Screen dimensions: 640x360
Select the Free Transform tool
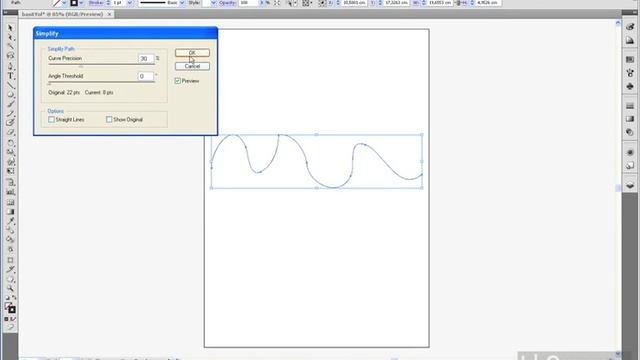click(11, 171)
